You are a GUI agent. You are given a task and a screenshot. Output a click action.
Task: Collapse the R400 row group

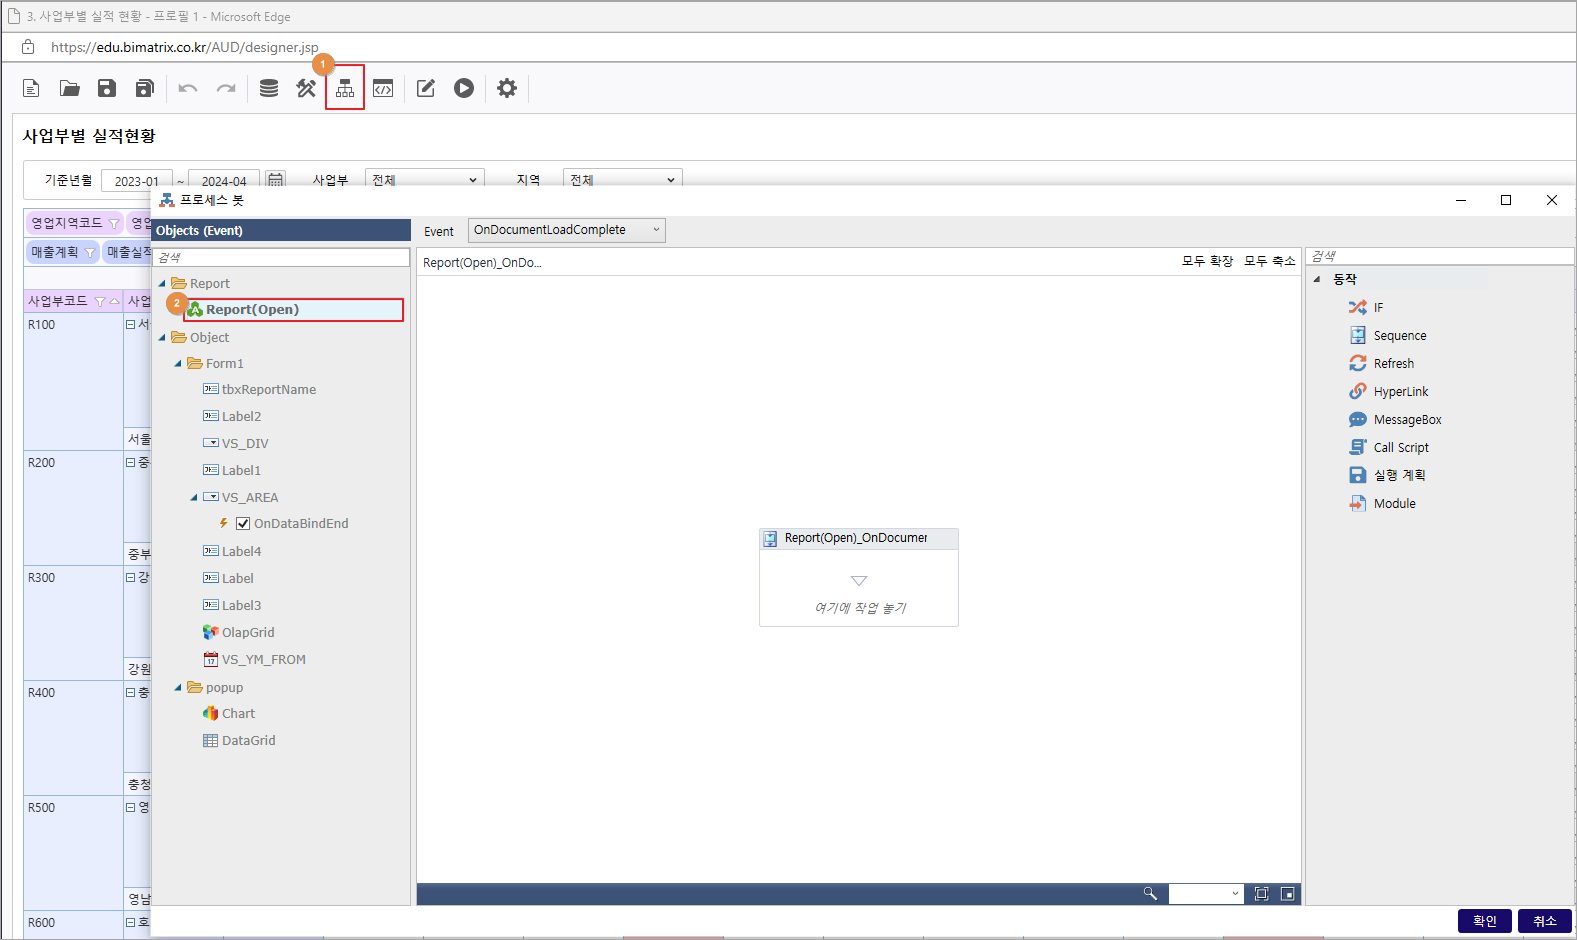click(x=130, y=692)
